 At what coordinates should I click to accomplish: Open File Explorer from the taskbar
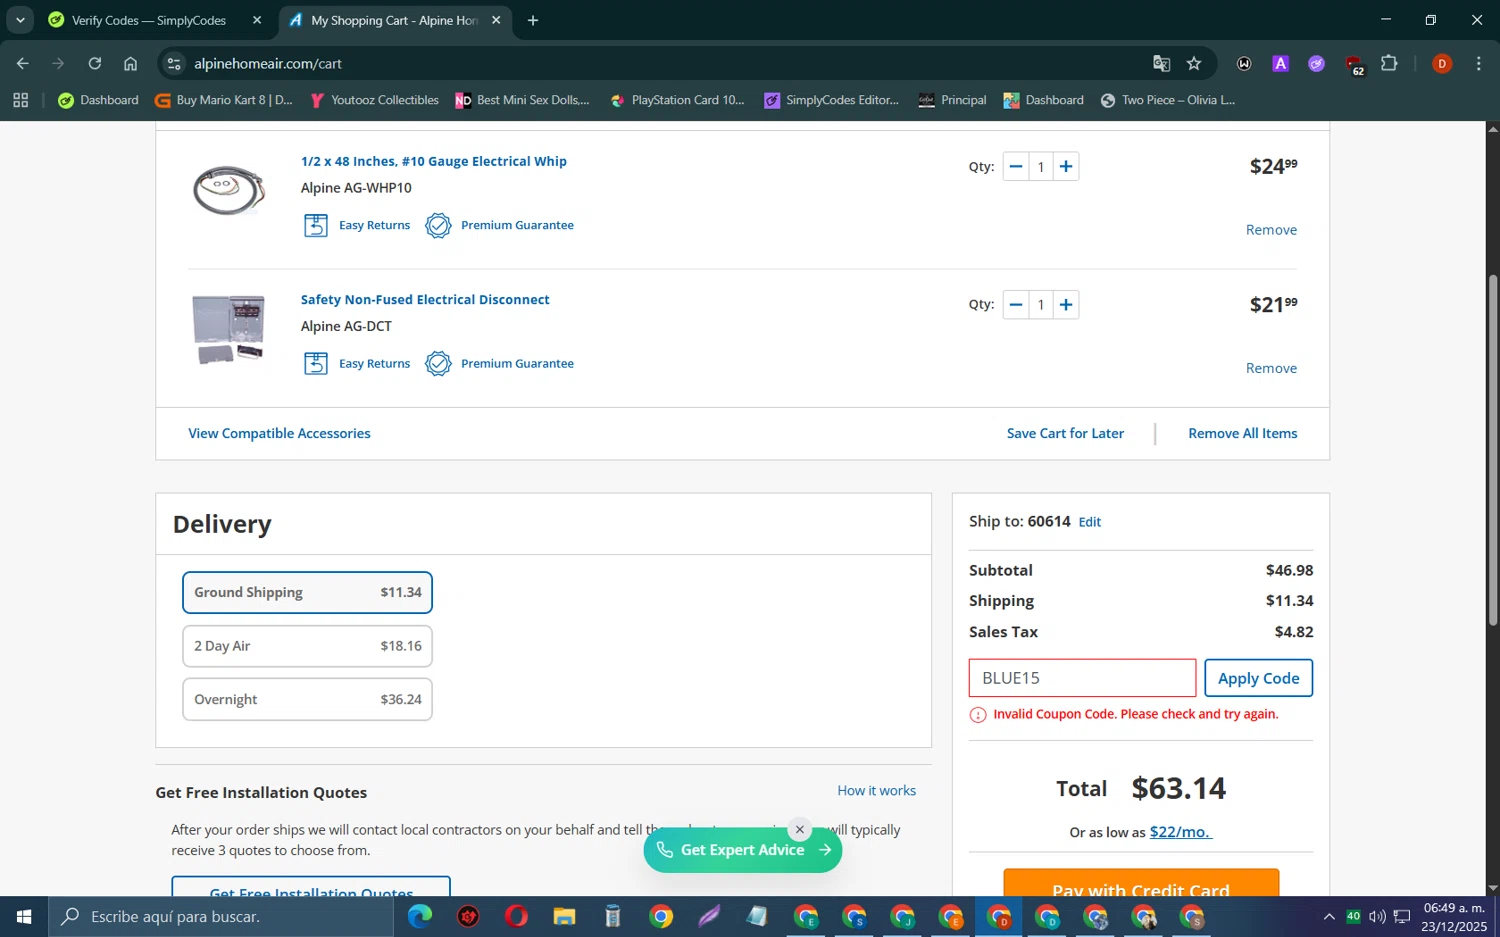tap(564, 916)
